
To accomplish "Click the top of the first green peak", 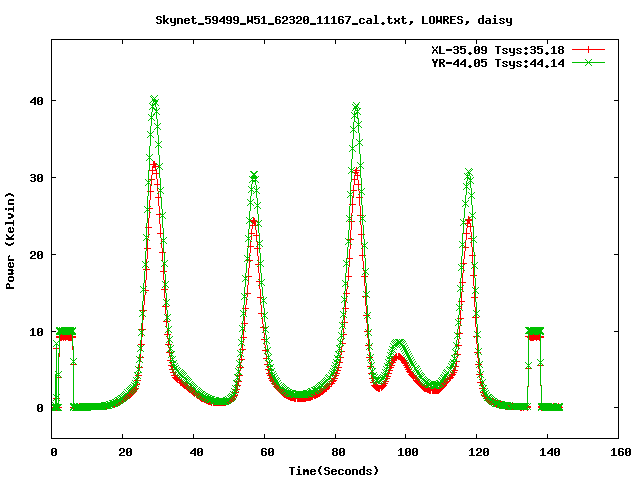I will pyautogui.click(x=154, y=100).
